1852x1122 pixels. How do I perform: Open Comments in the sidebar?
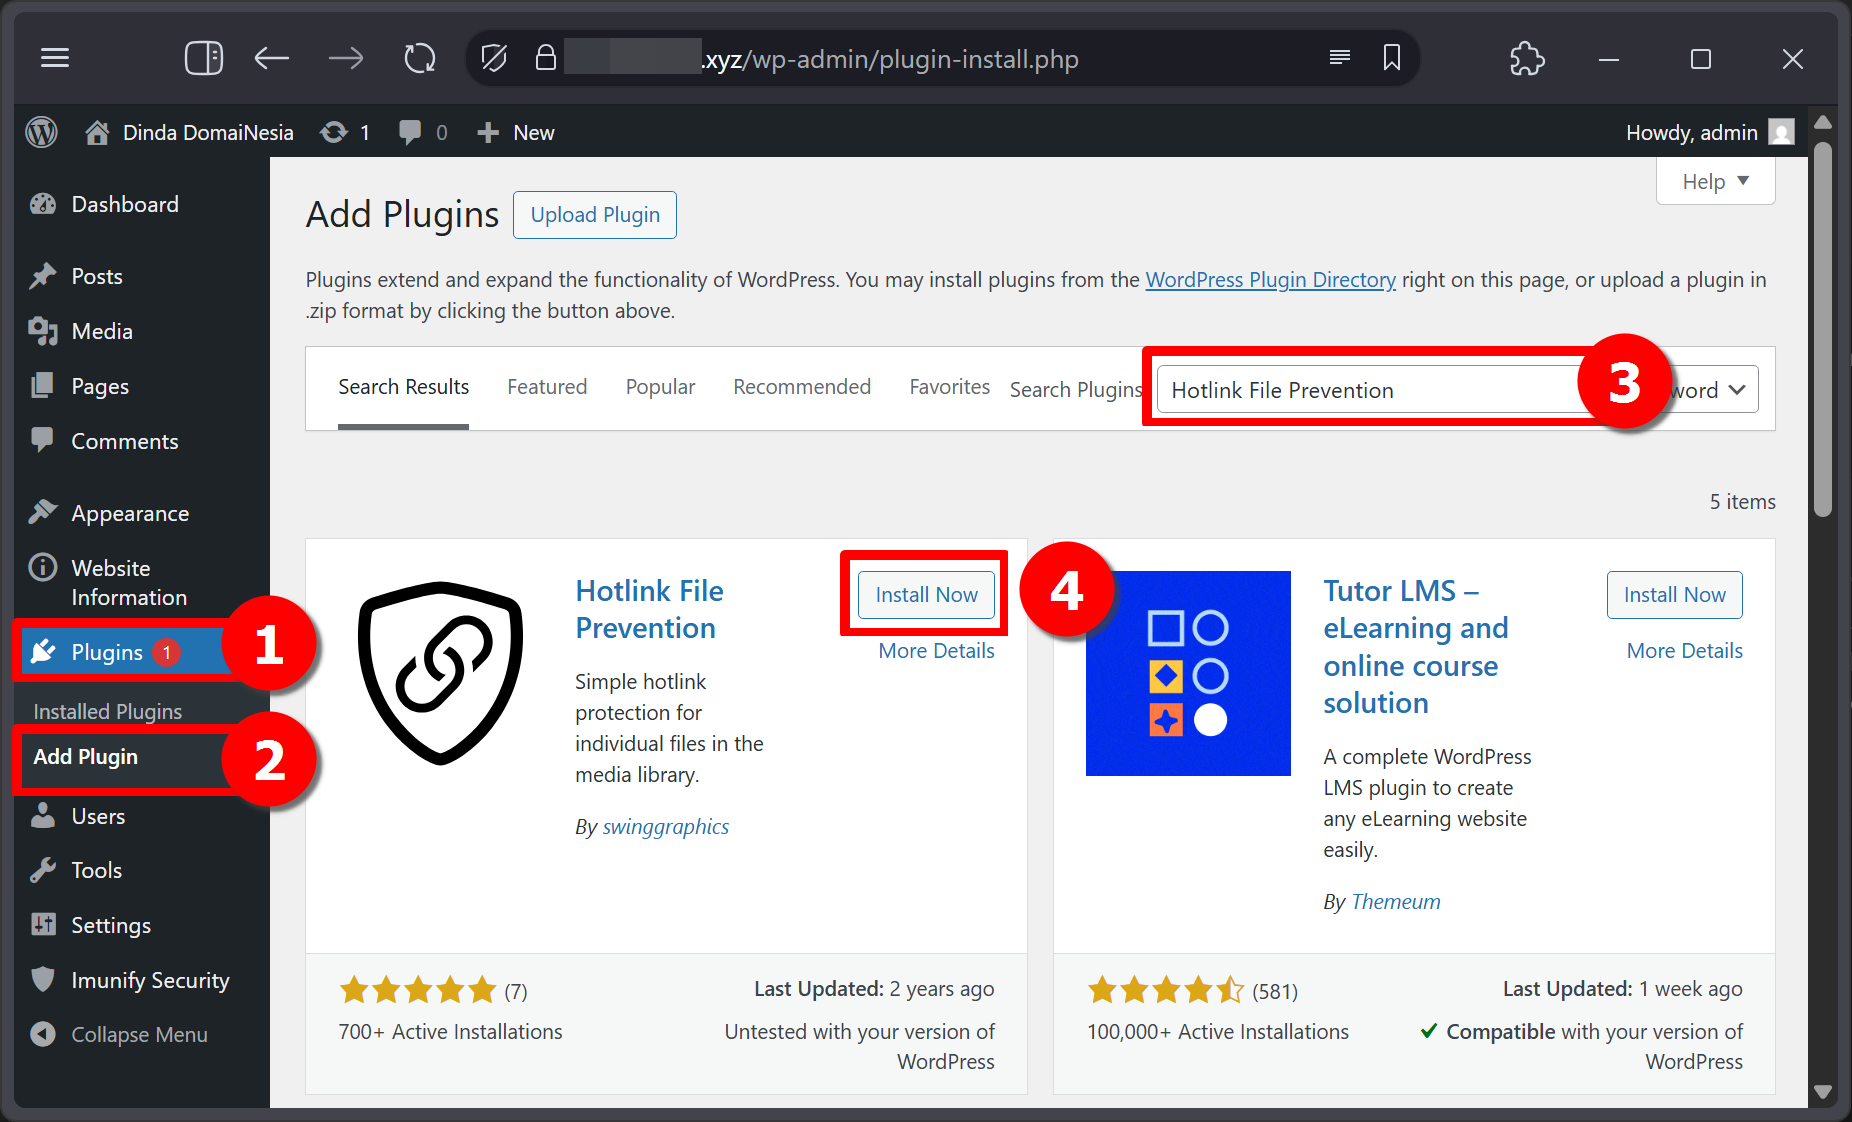coord(125,441)
